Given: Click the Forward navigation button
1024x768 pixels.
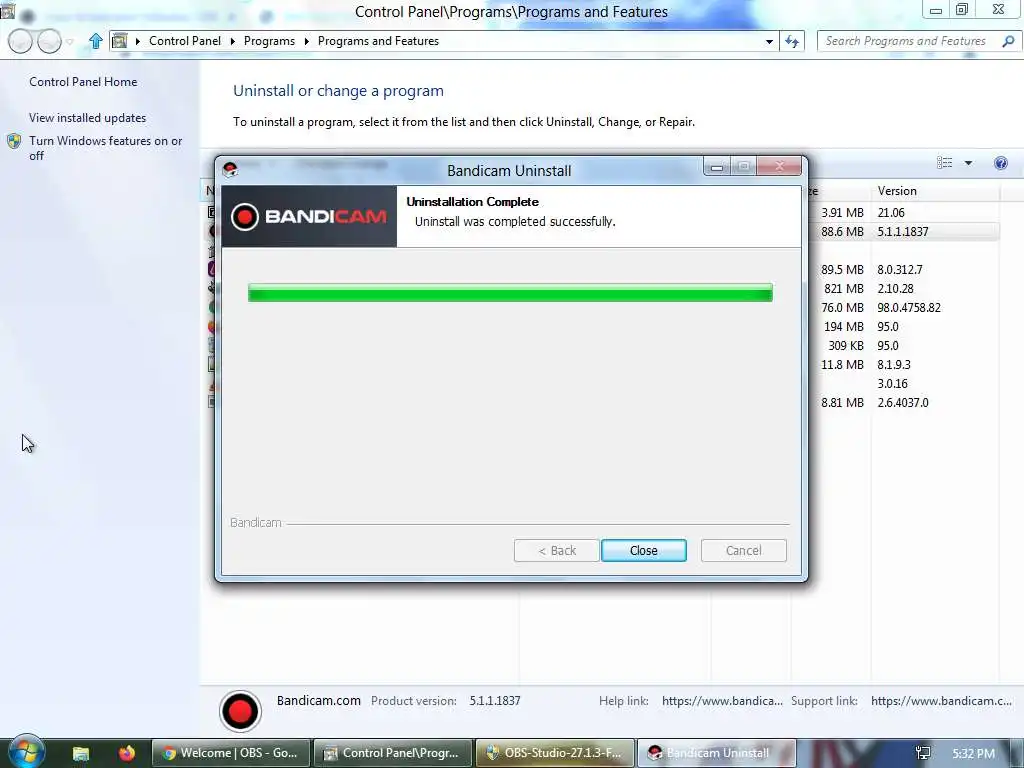Looking at the screenshot, I should [x=50, y=41].
